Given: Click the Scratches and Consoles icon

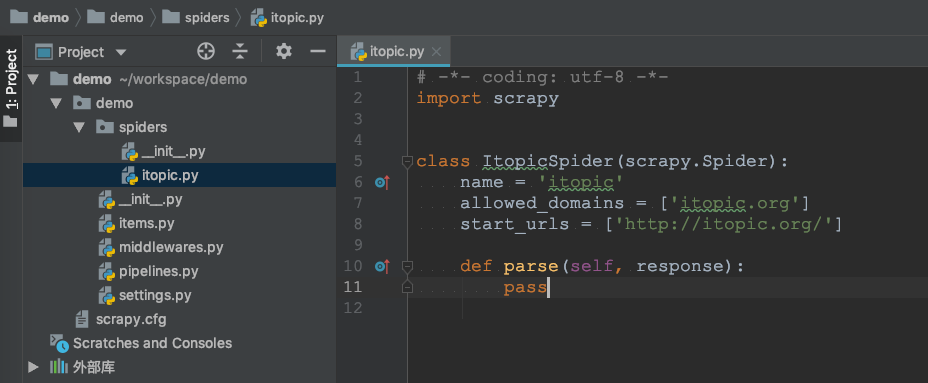Looking at the screenshot, I should (59, 343).
